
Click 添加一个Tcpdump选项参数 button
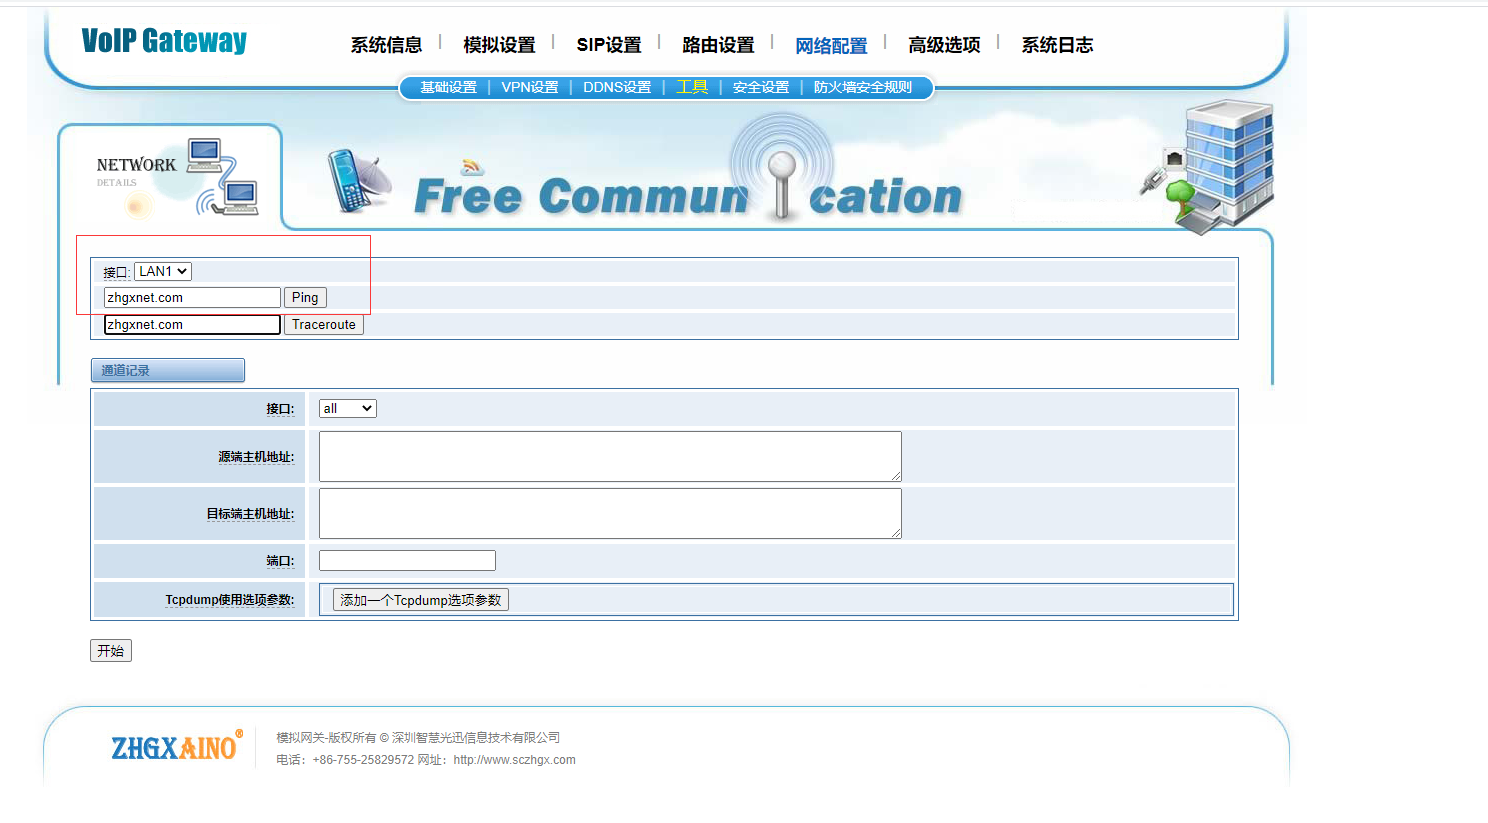[x=420, y=600]
